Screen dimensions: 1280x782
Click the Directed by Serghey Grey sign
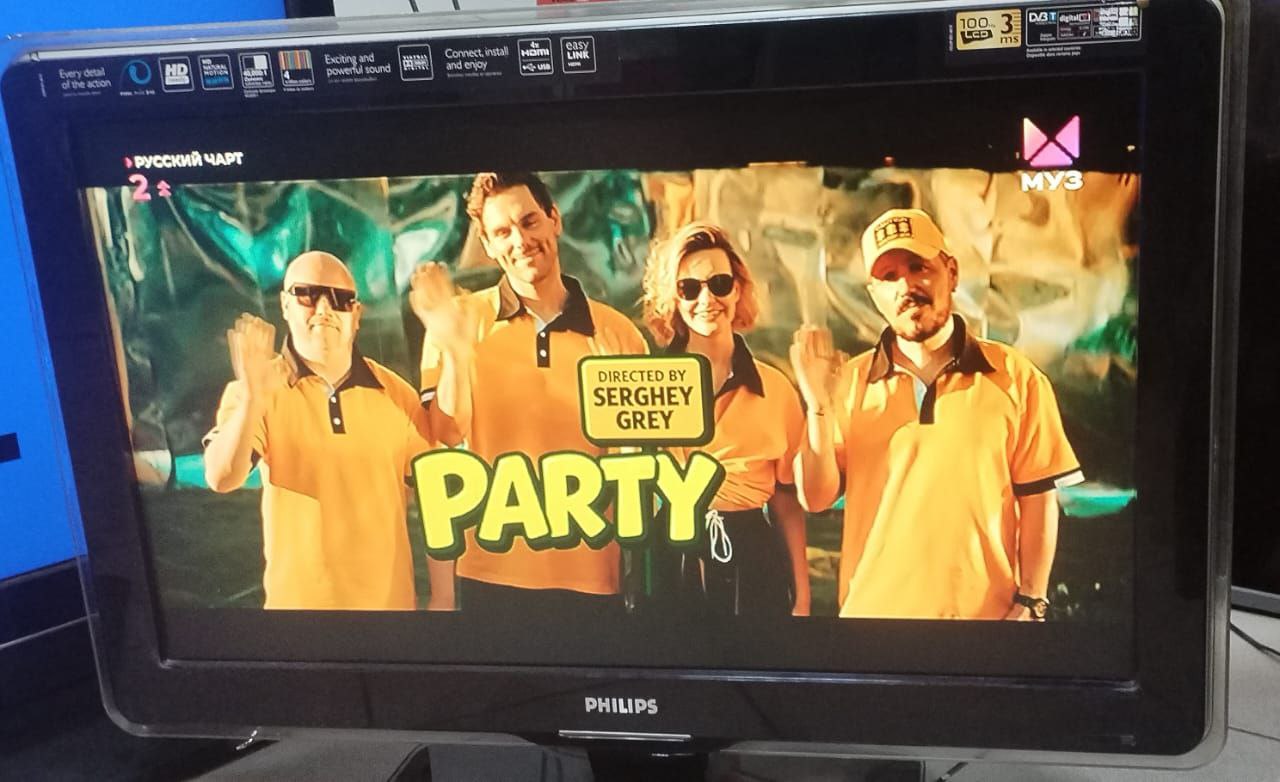click(x=645, y=399)
